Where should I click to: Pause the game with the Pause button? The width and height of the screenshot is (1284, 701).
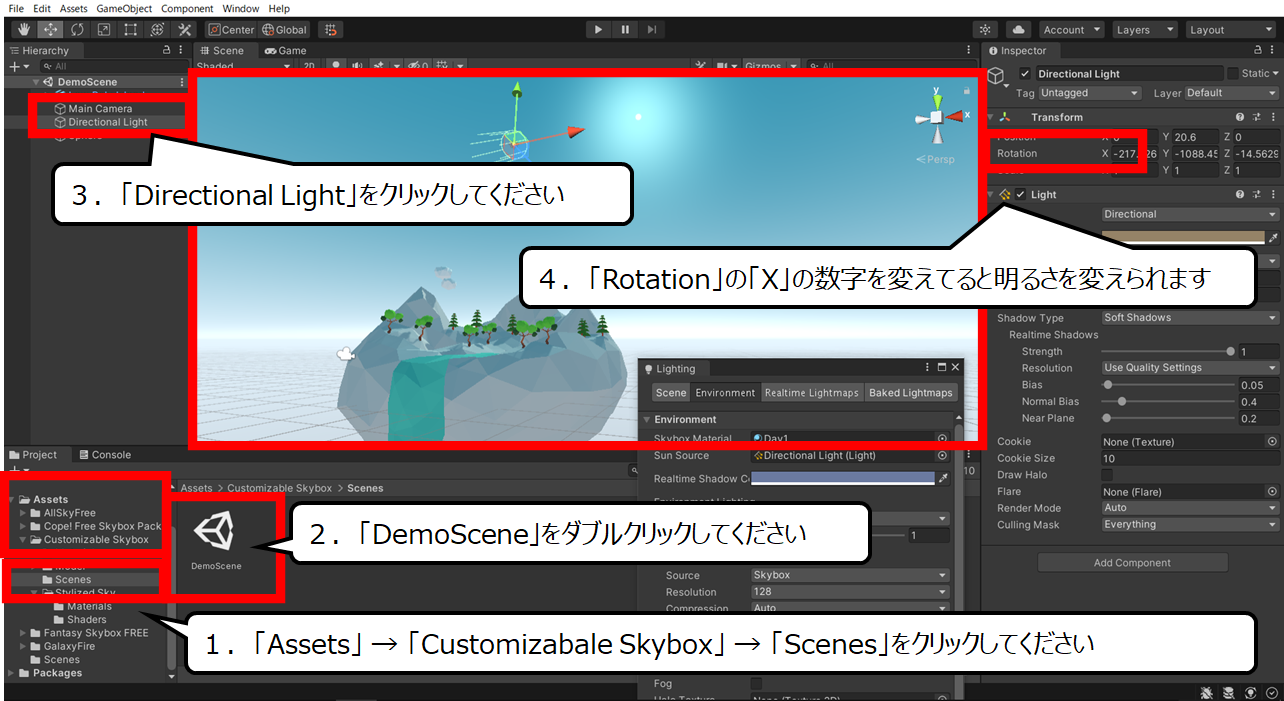click(625, 29)
